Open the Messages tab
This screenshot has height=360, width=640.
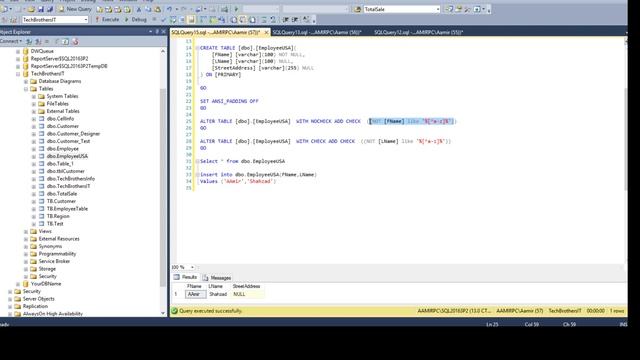click(217, 278)
